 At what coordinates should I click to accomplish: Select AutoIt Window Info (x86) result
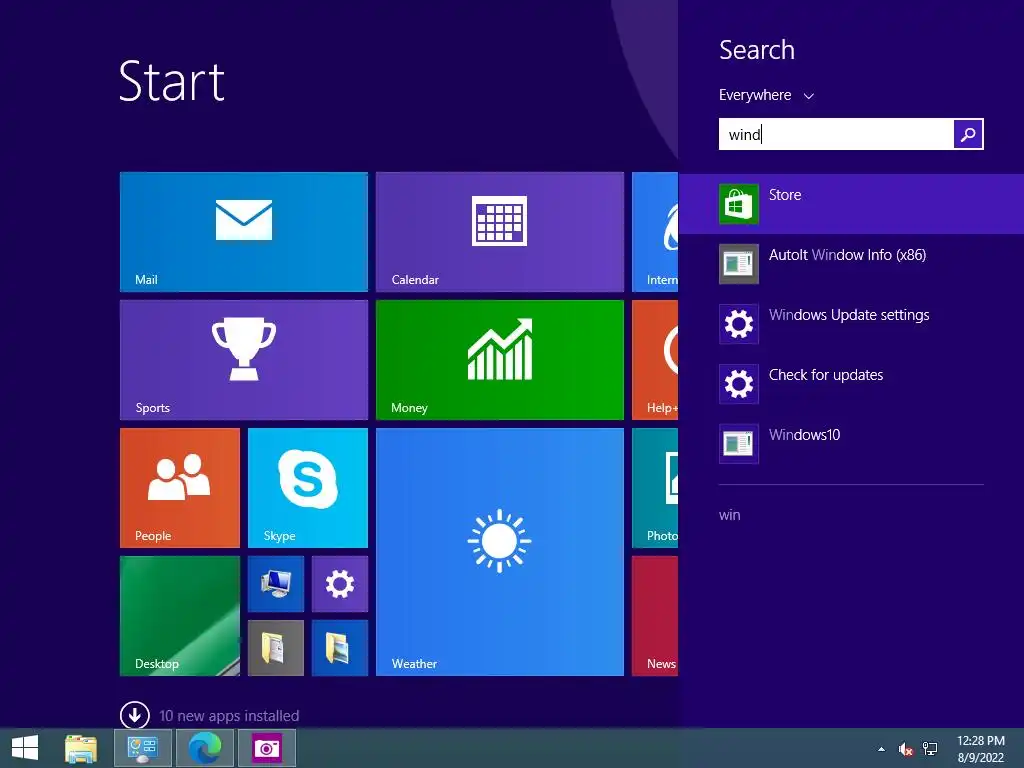tap(851, 264)
